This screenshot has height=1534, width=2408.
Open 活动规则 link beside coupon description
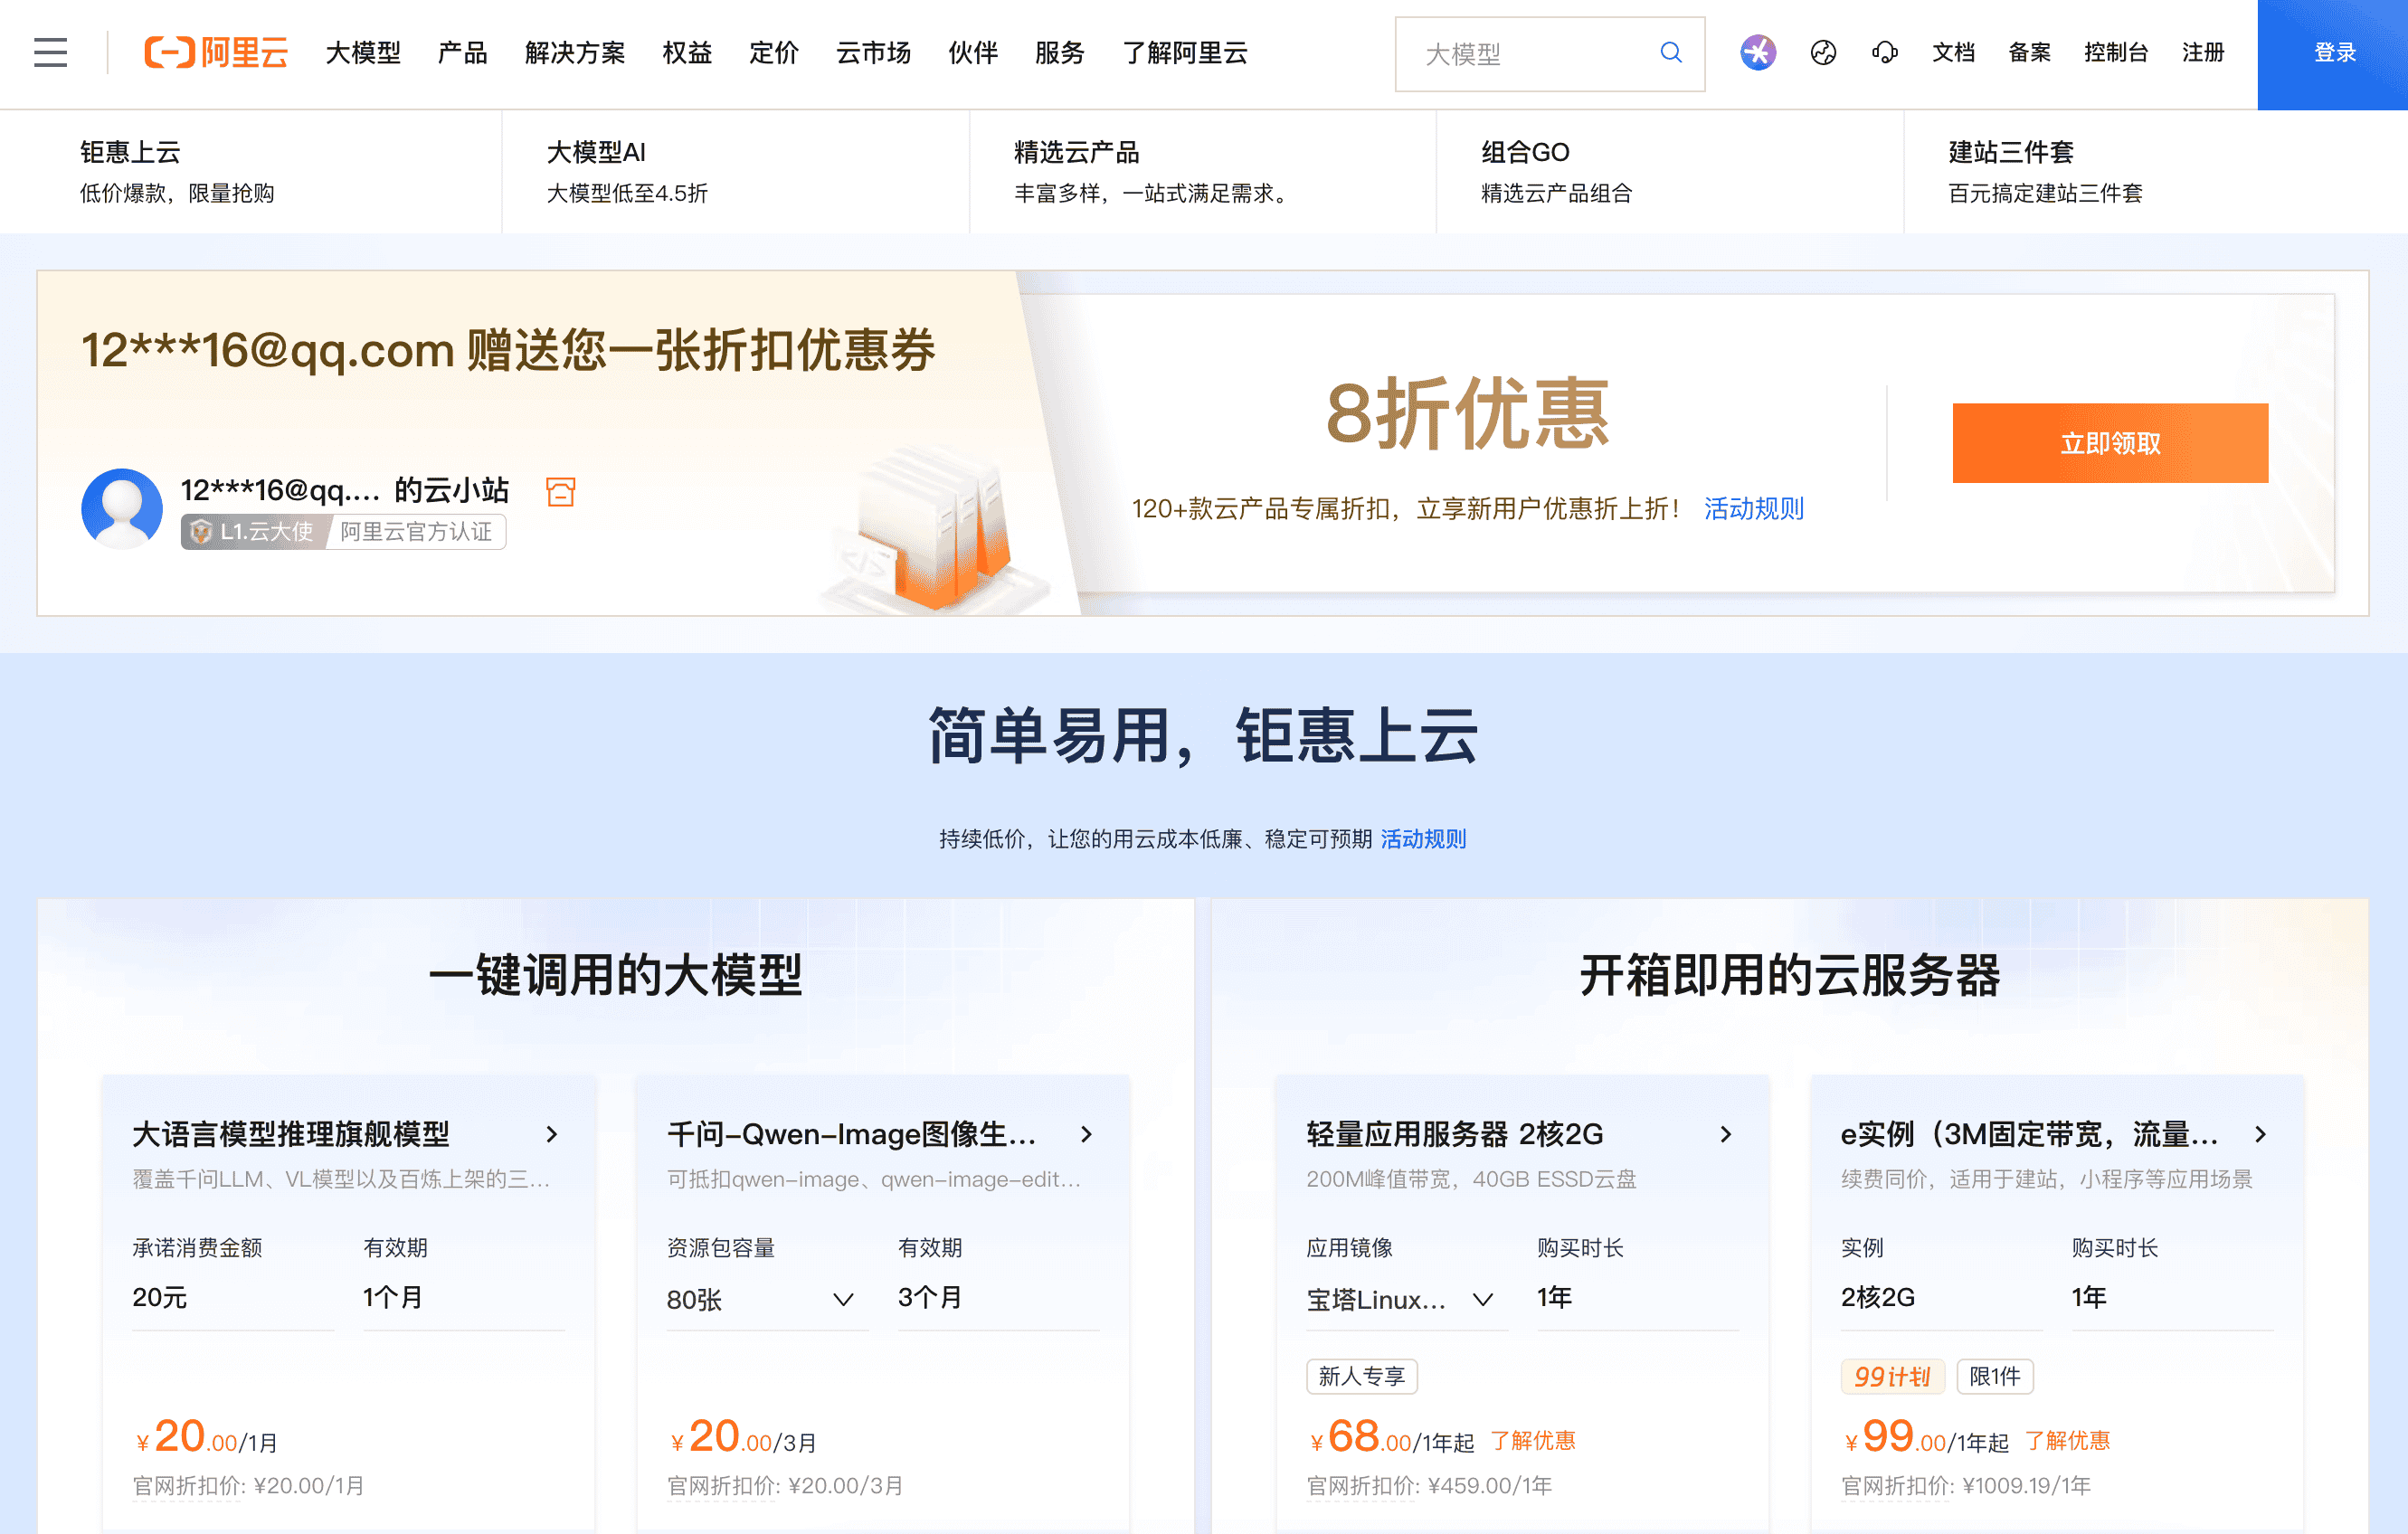point(1753,509)
